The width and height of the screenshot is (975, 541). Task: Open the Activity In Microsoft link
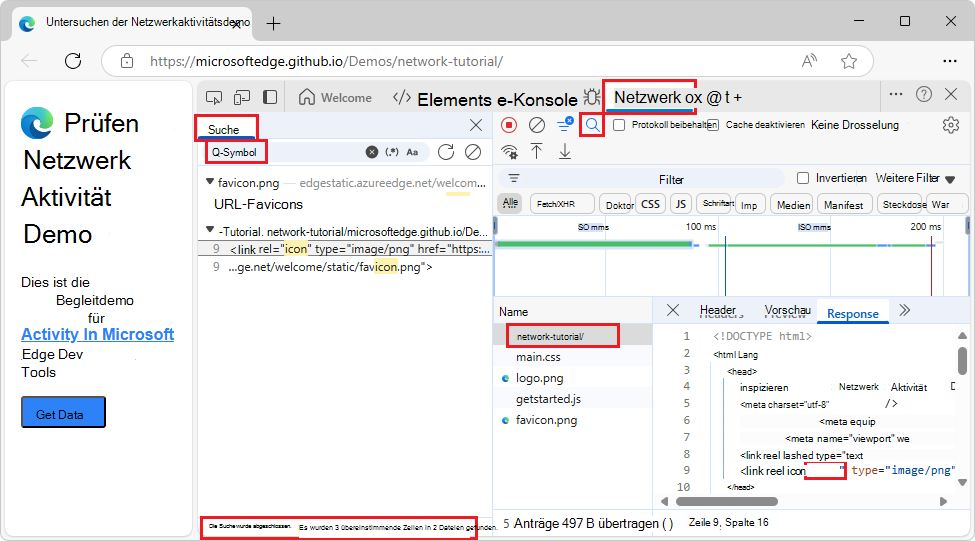[97, 334]
